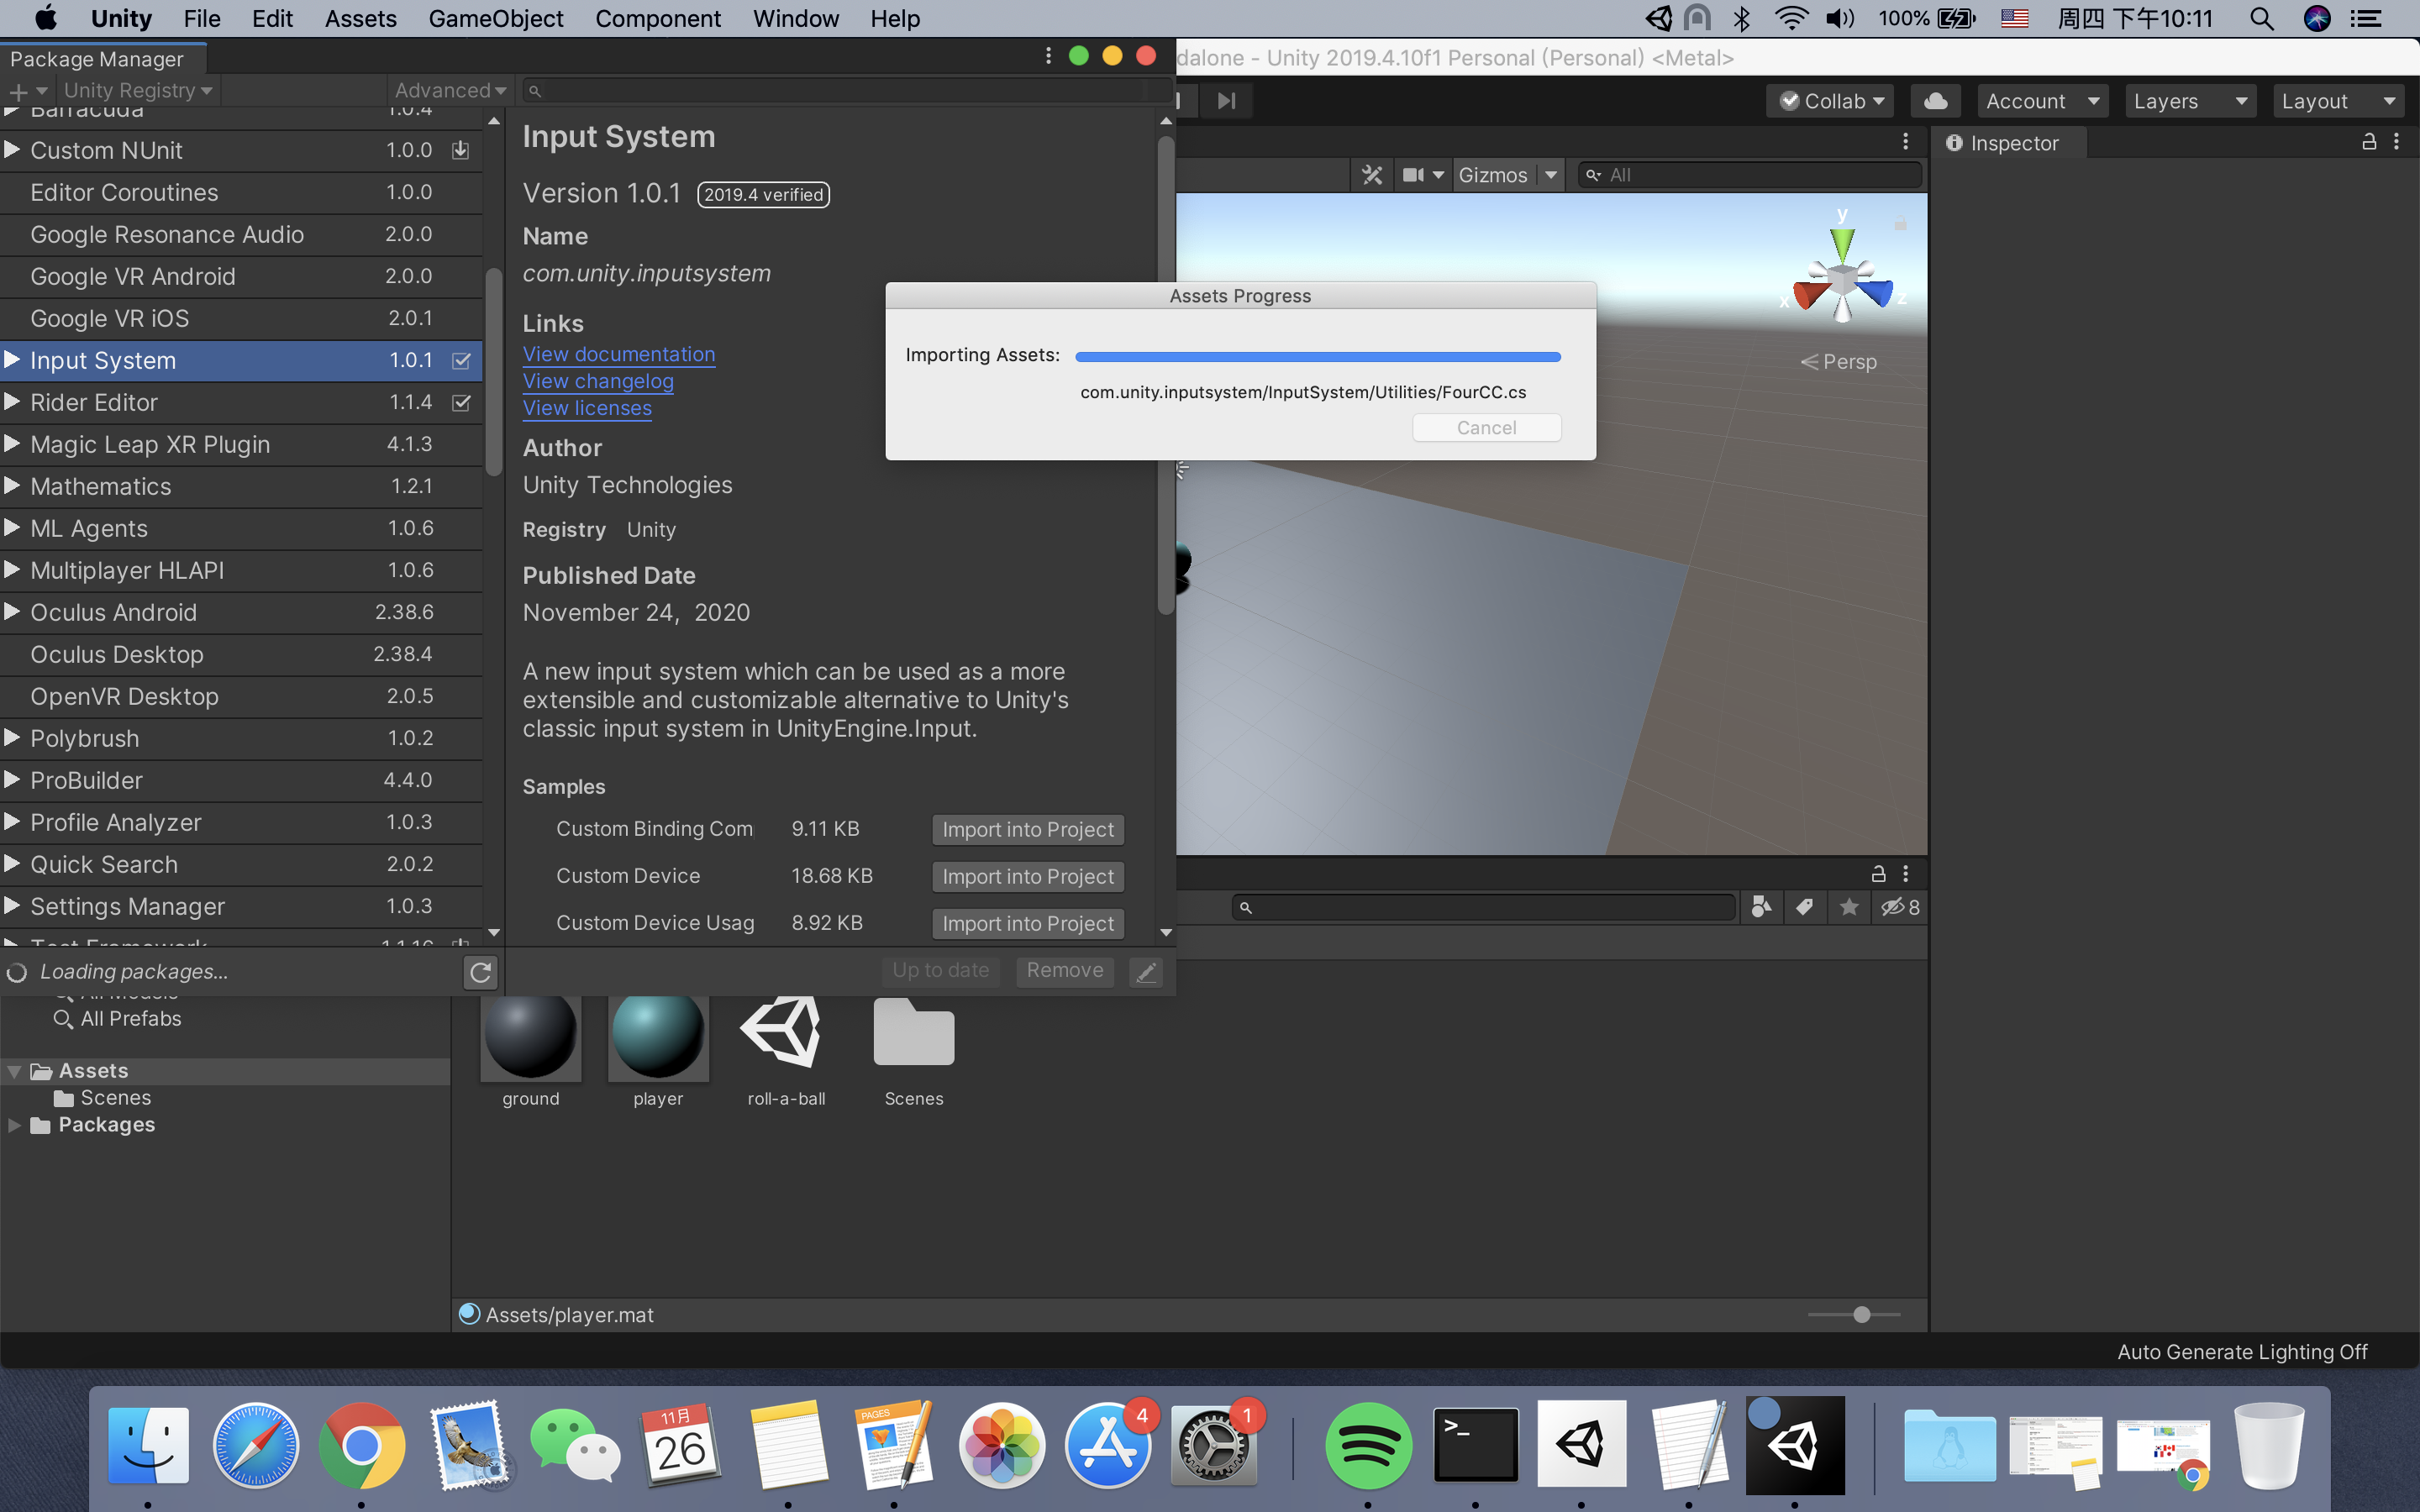Click the Remove package button

tap(1065, 971)
